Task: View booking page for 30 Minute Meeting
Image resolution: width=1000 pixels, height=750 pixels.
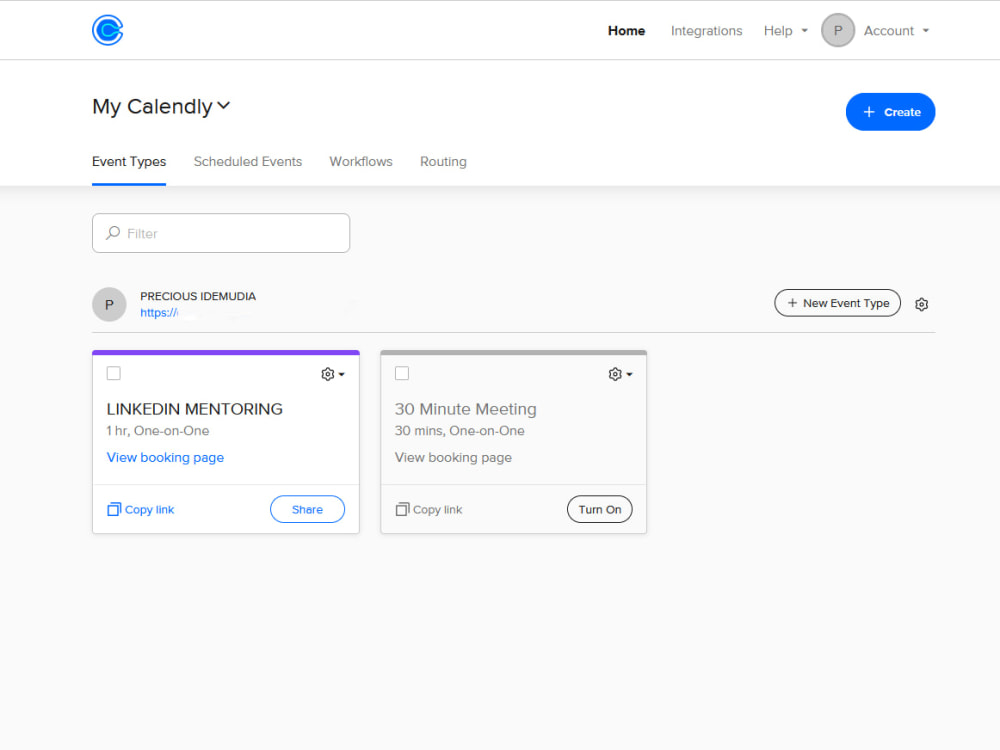Action: (453, 457)
